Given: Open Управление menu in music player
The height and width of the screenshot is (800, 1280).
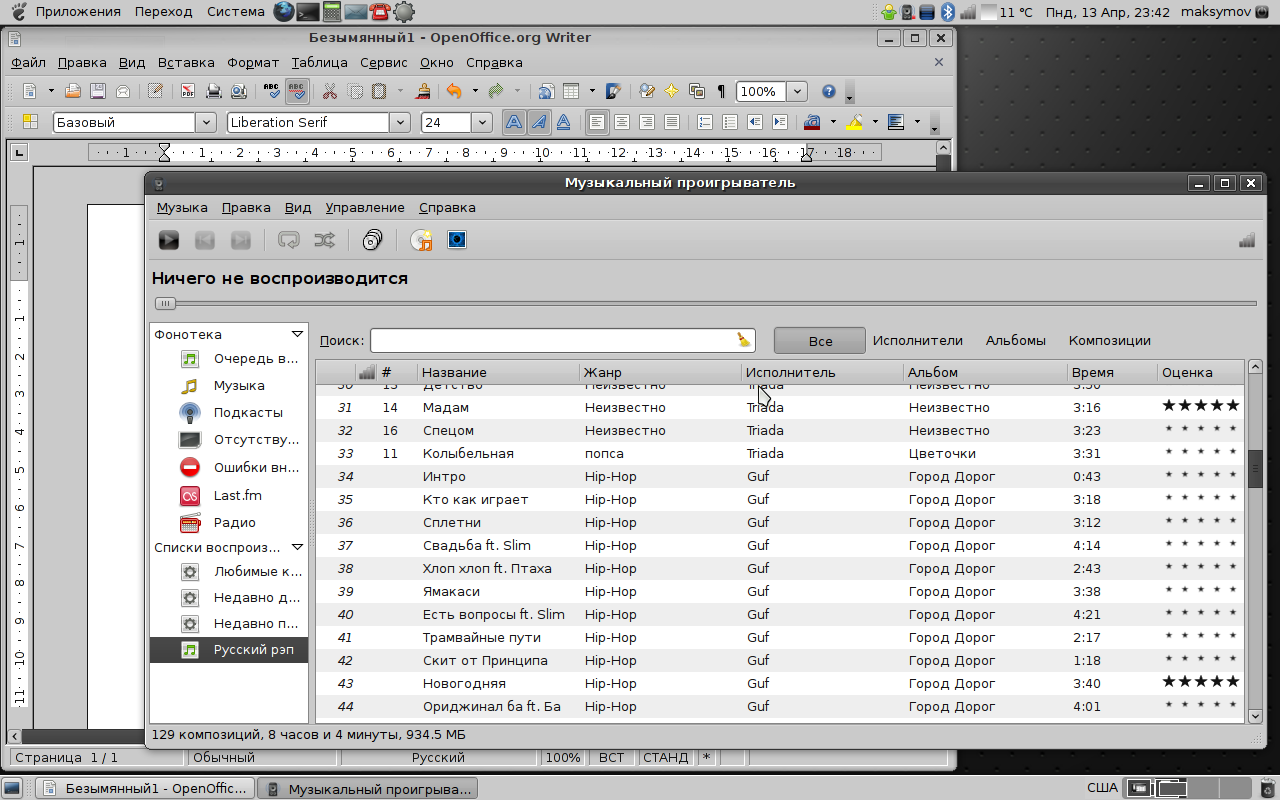Looking at the screenshot, I should [x=365, y=208].
